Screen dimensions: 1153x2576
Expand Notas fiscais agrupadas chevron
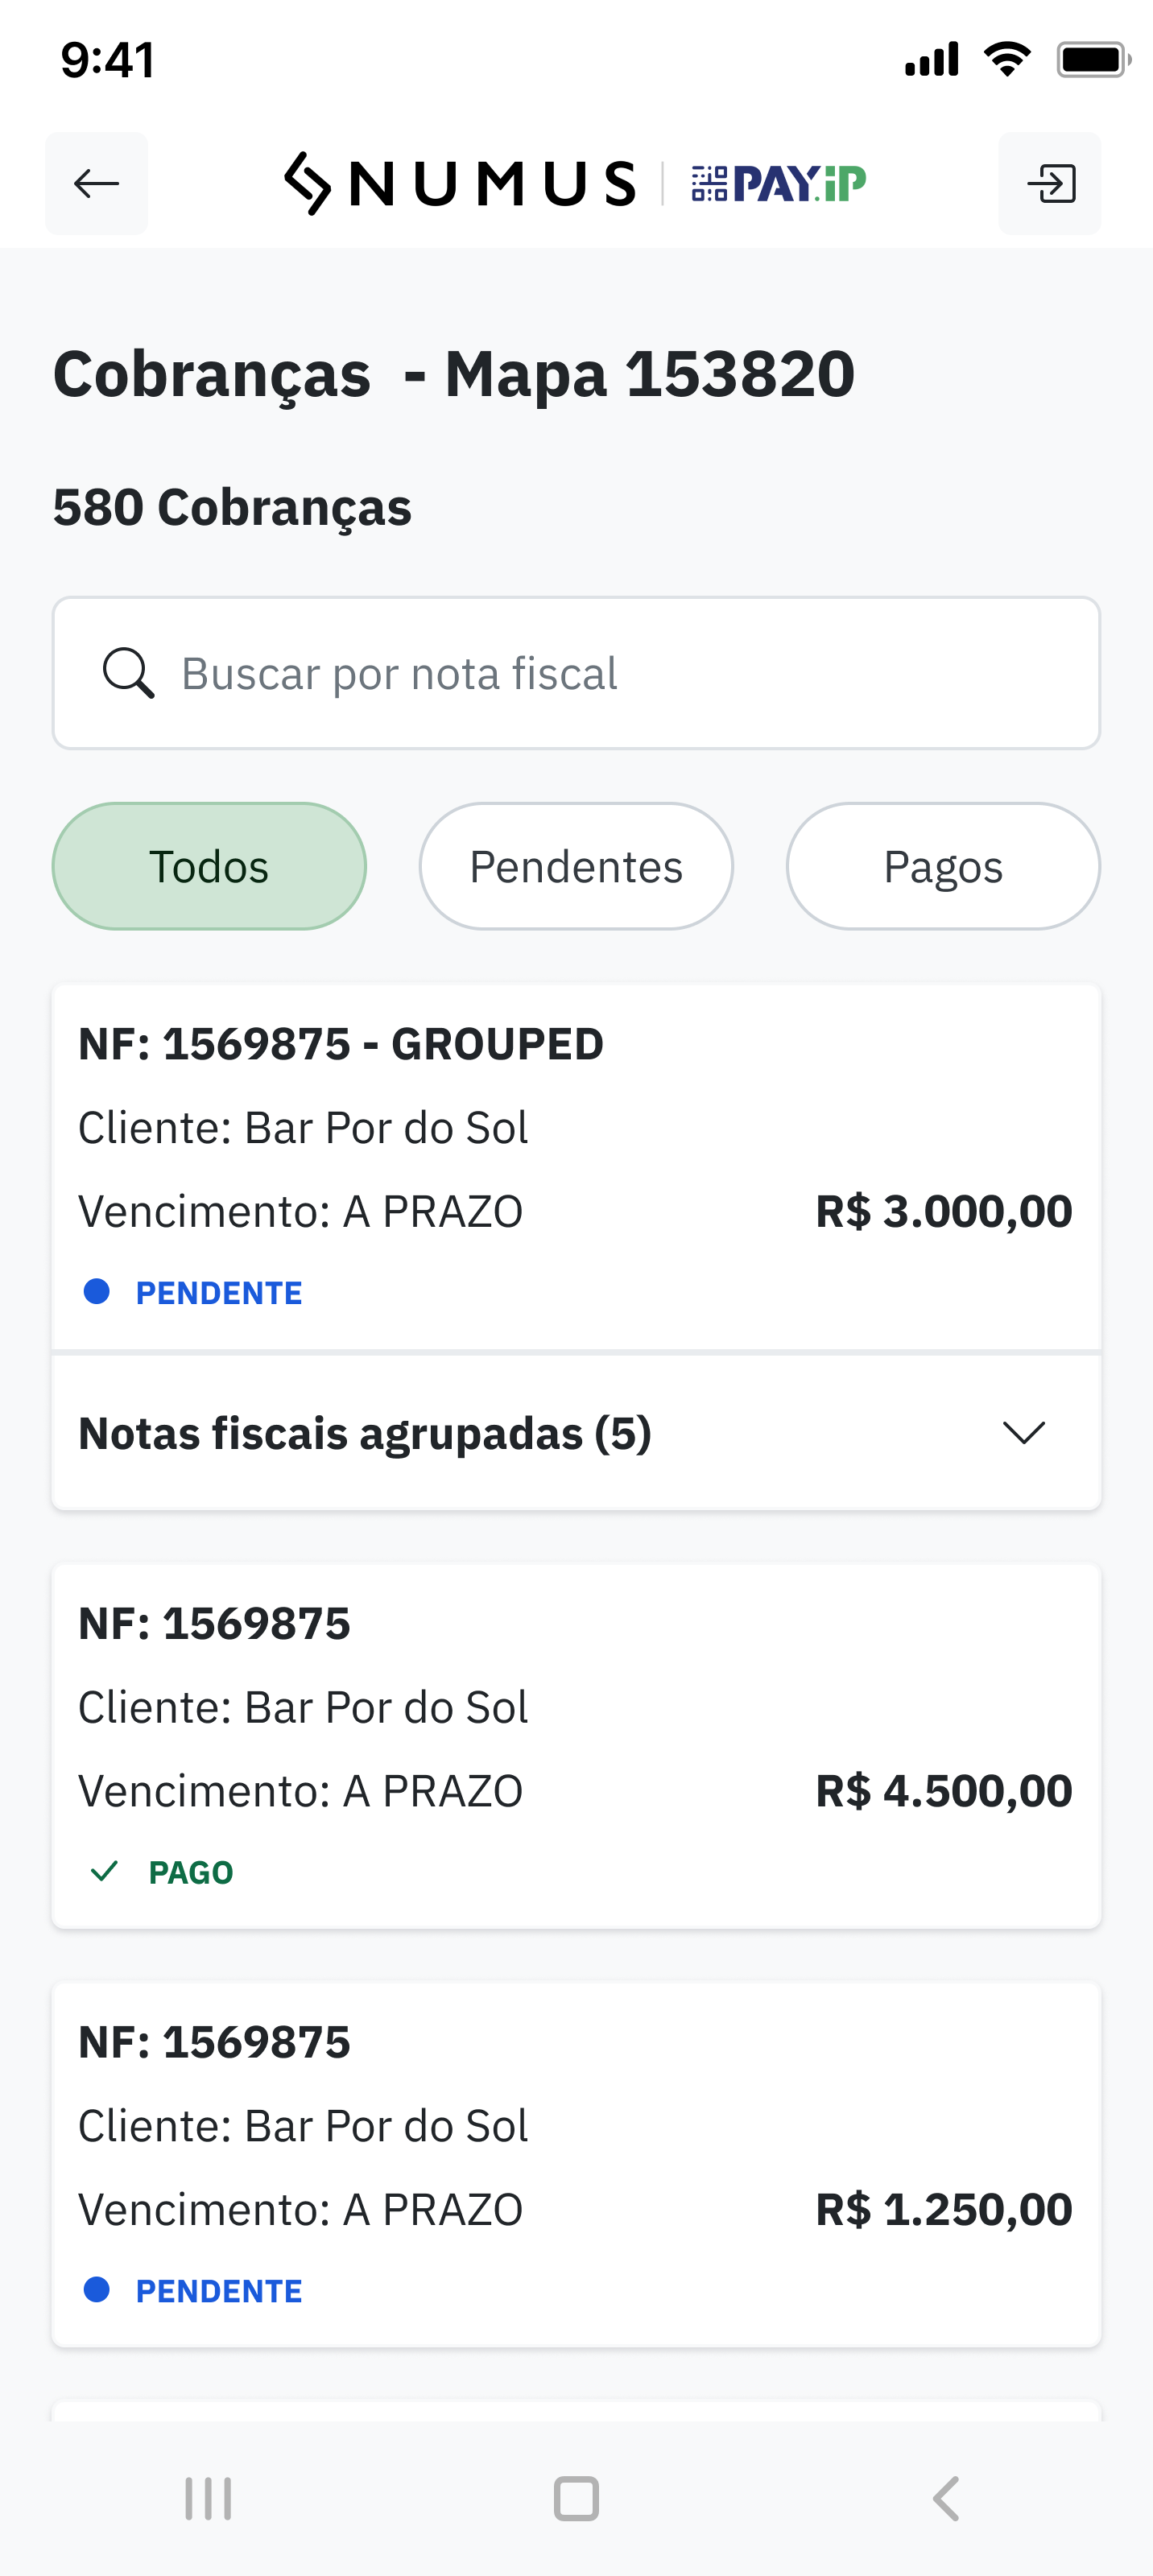[x=1023, y=1433]
